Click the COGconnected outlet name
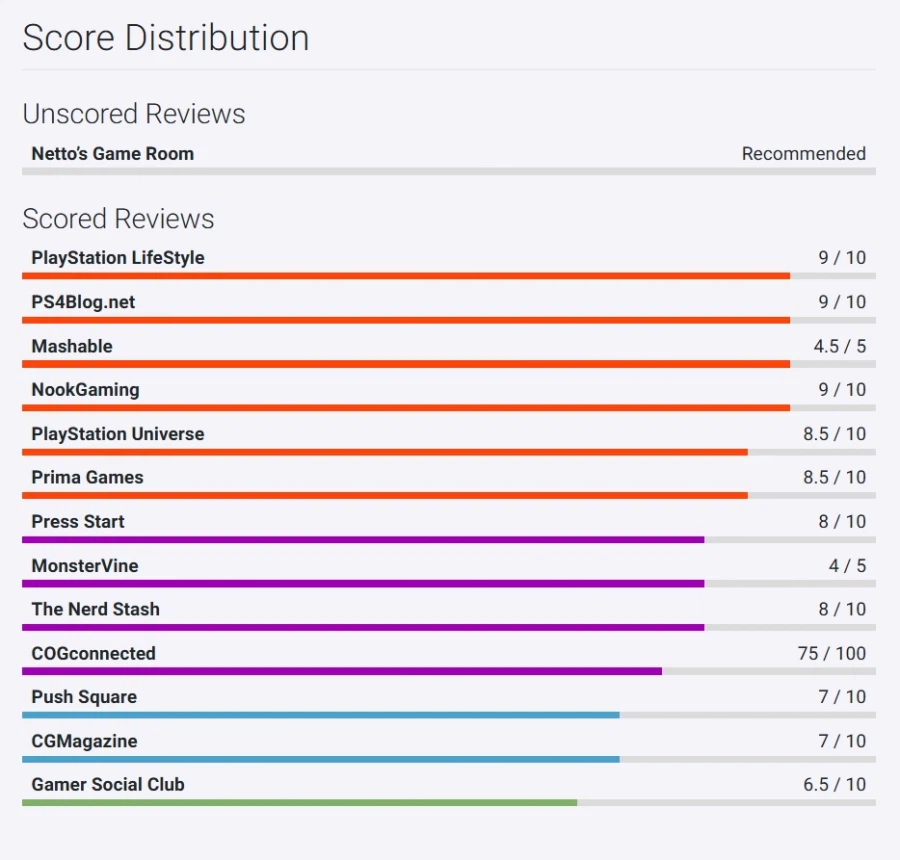 click(x=93, y=654)
